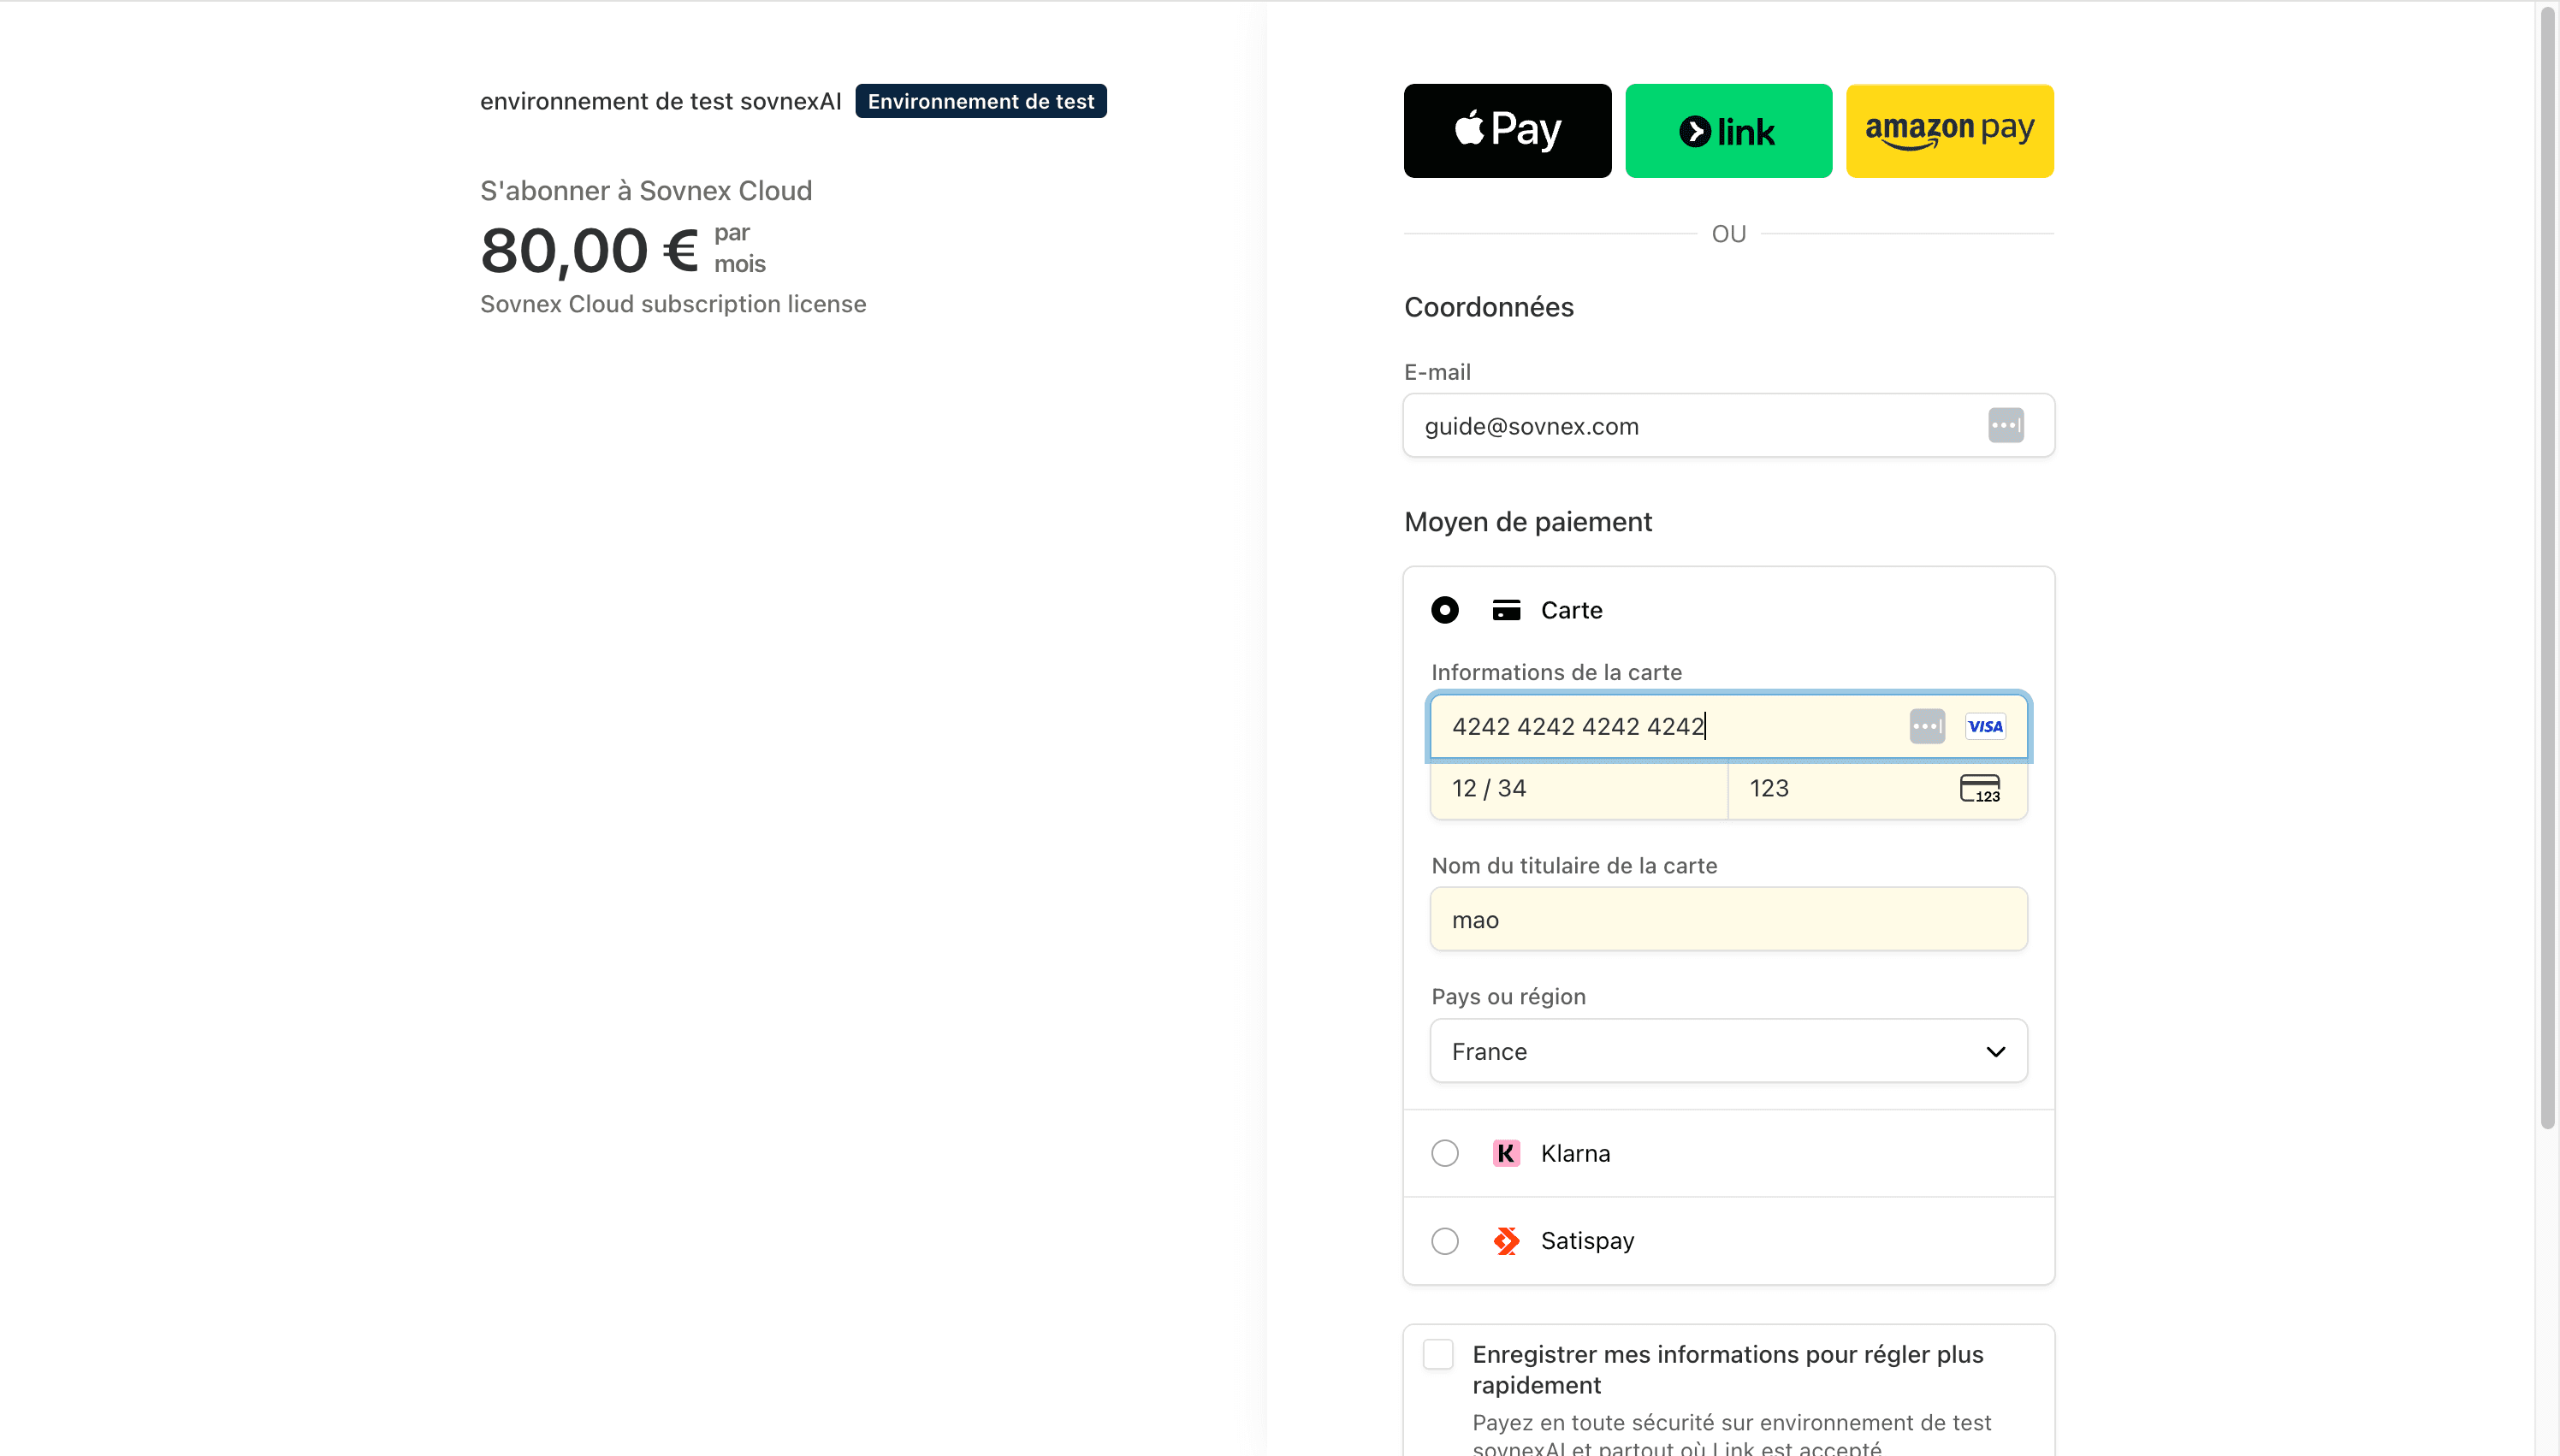
Task: Check Enregistrer mes informations checkbox
Action: click(1438, 1355)
